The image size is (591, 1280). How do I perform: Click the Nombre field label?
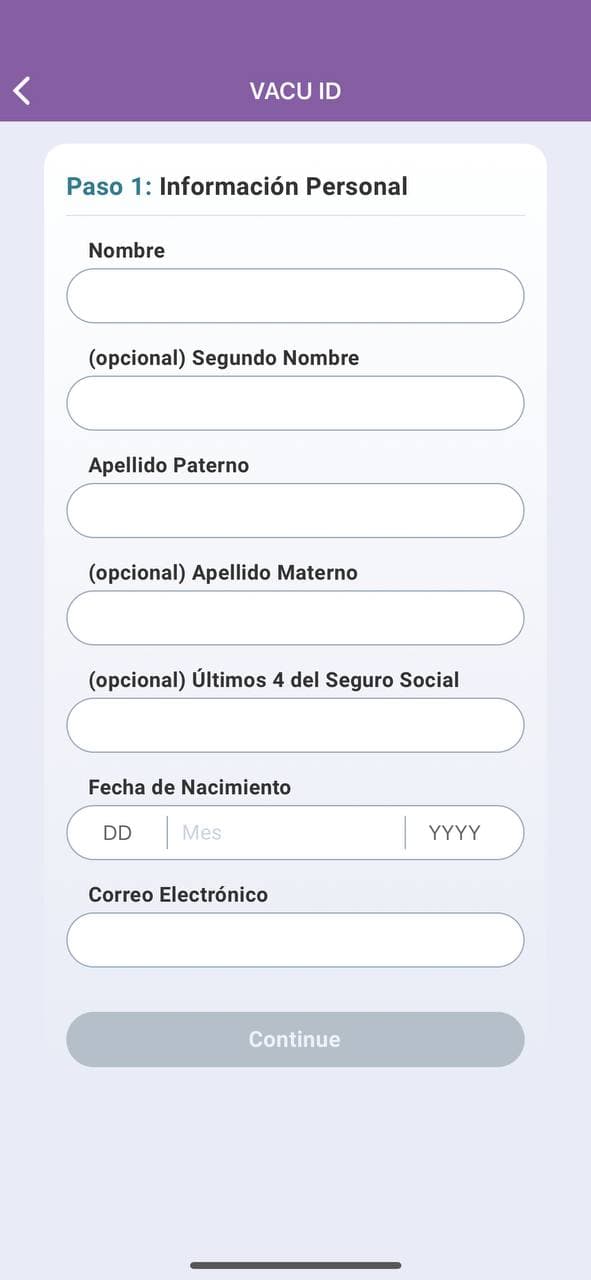point(126,251)
